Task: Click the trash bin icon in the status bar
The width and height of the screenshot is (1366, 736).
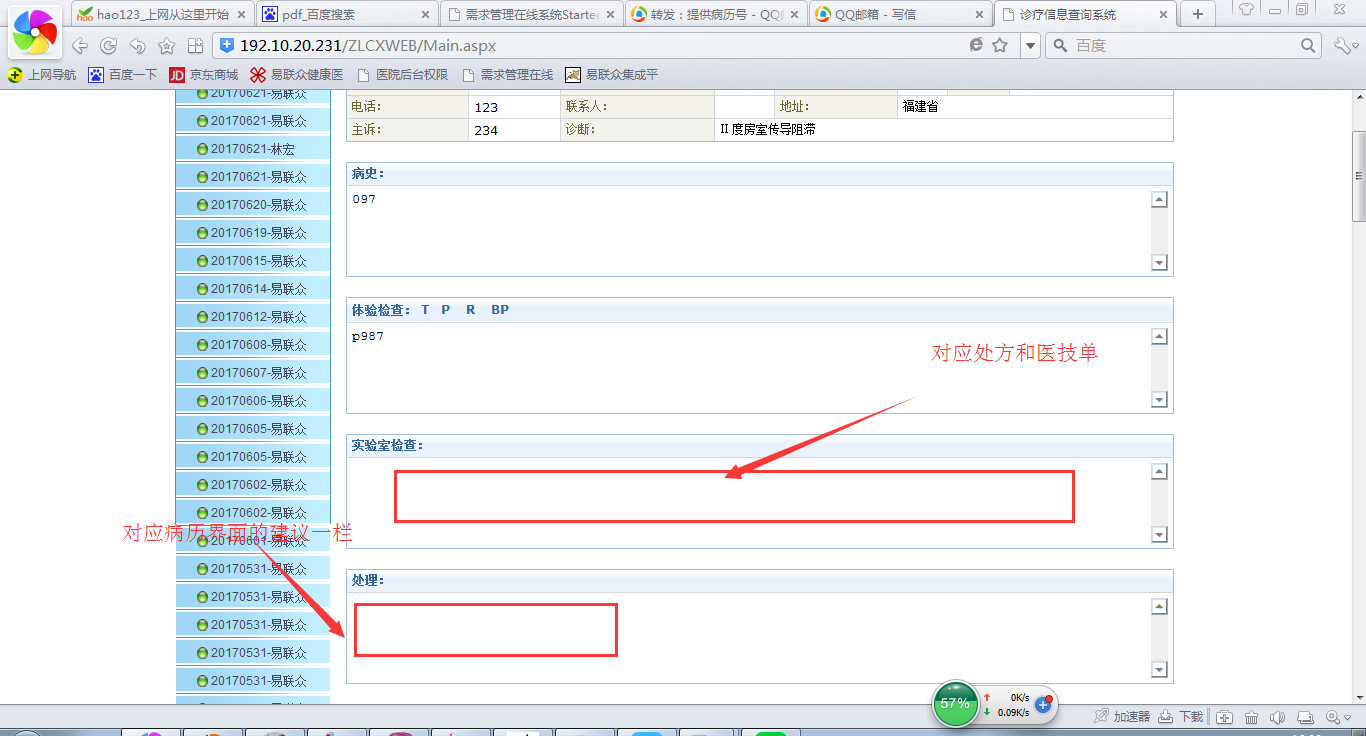Action: point(1252,717)
